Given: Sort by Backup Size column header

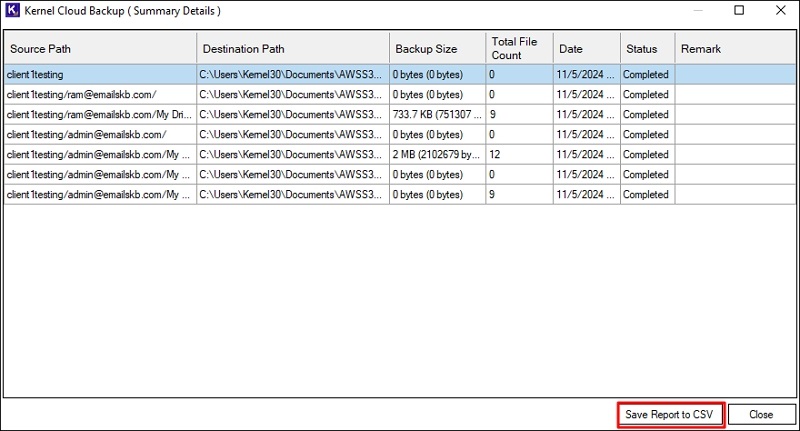Looking at the screenshot, I should pyautogui.click(x=438, y=48).
